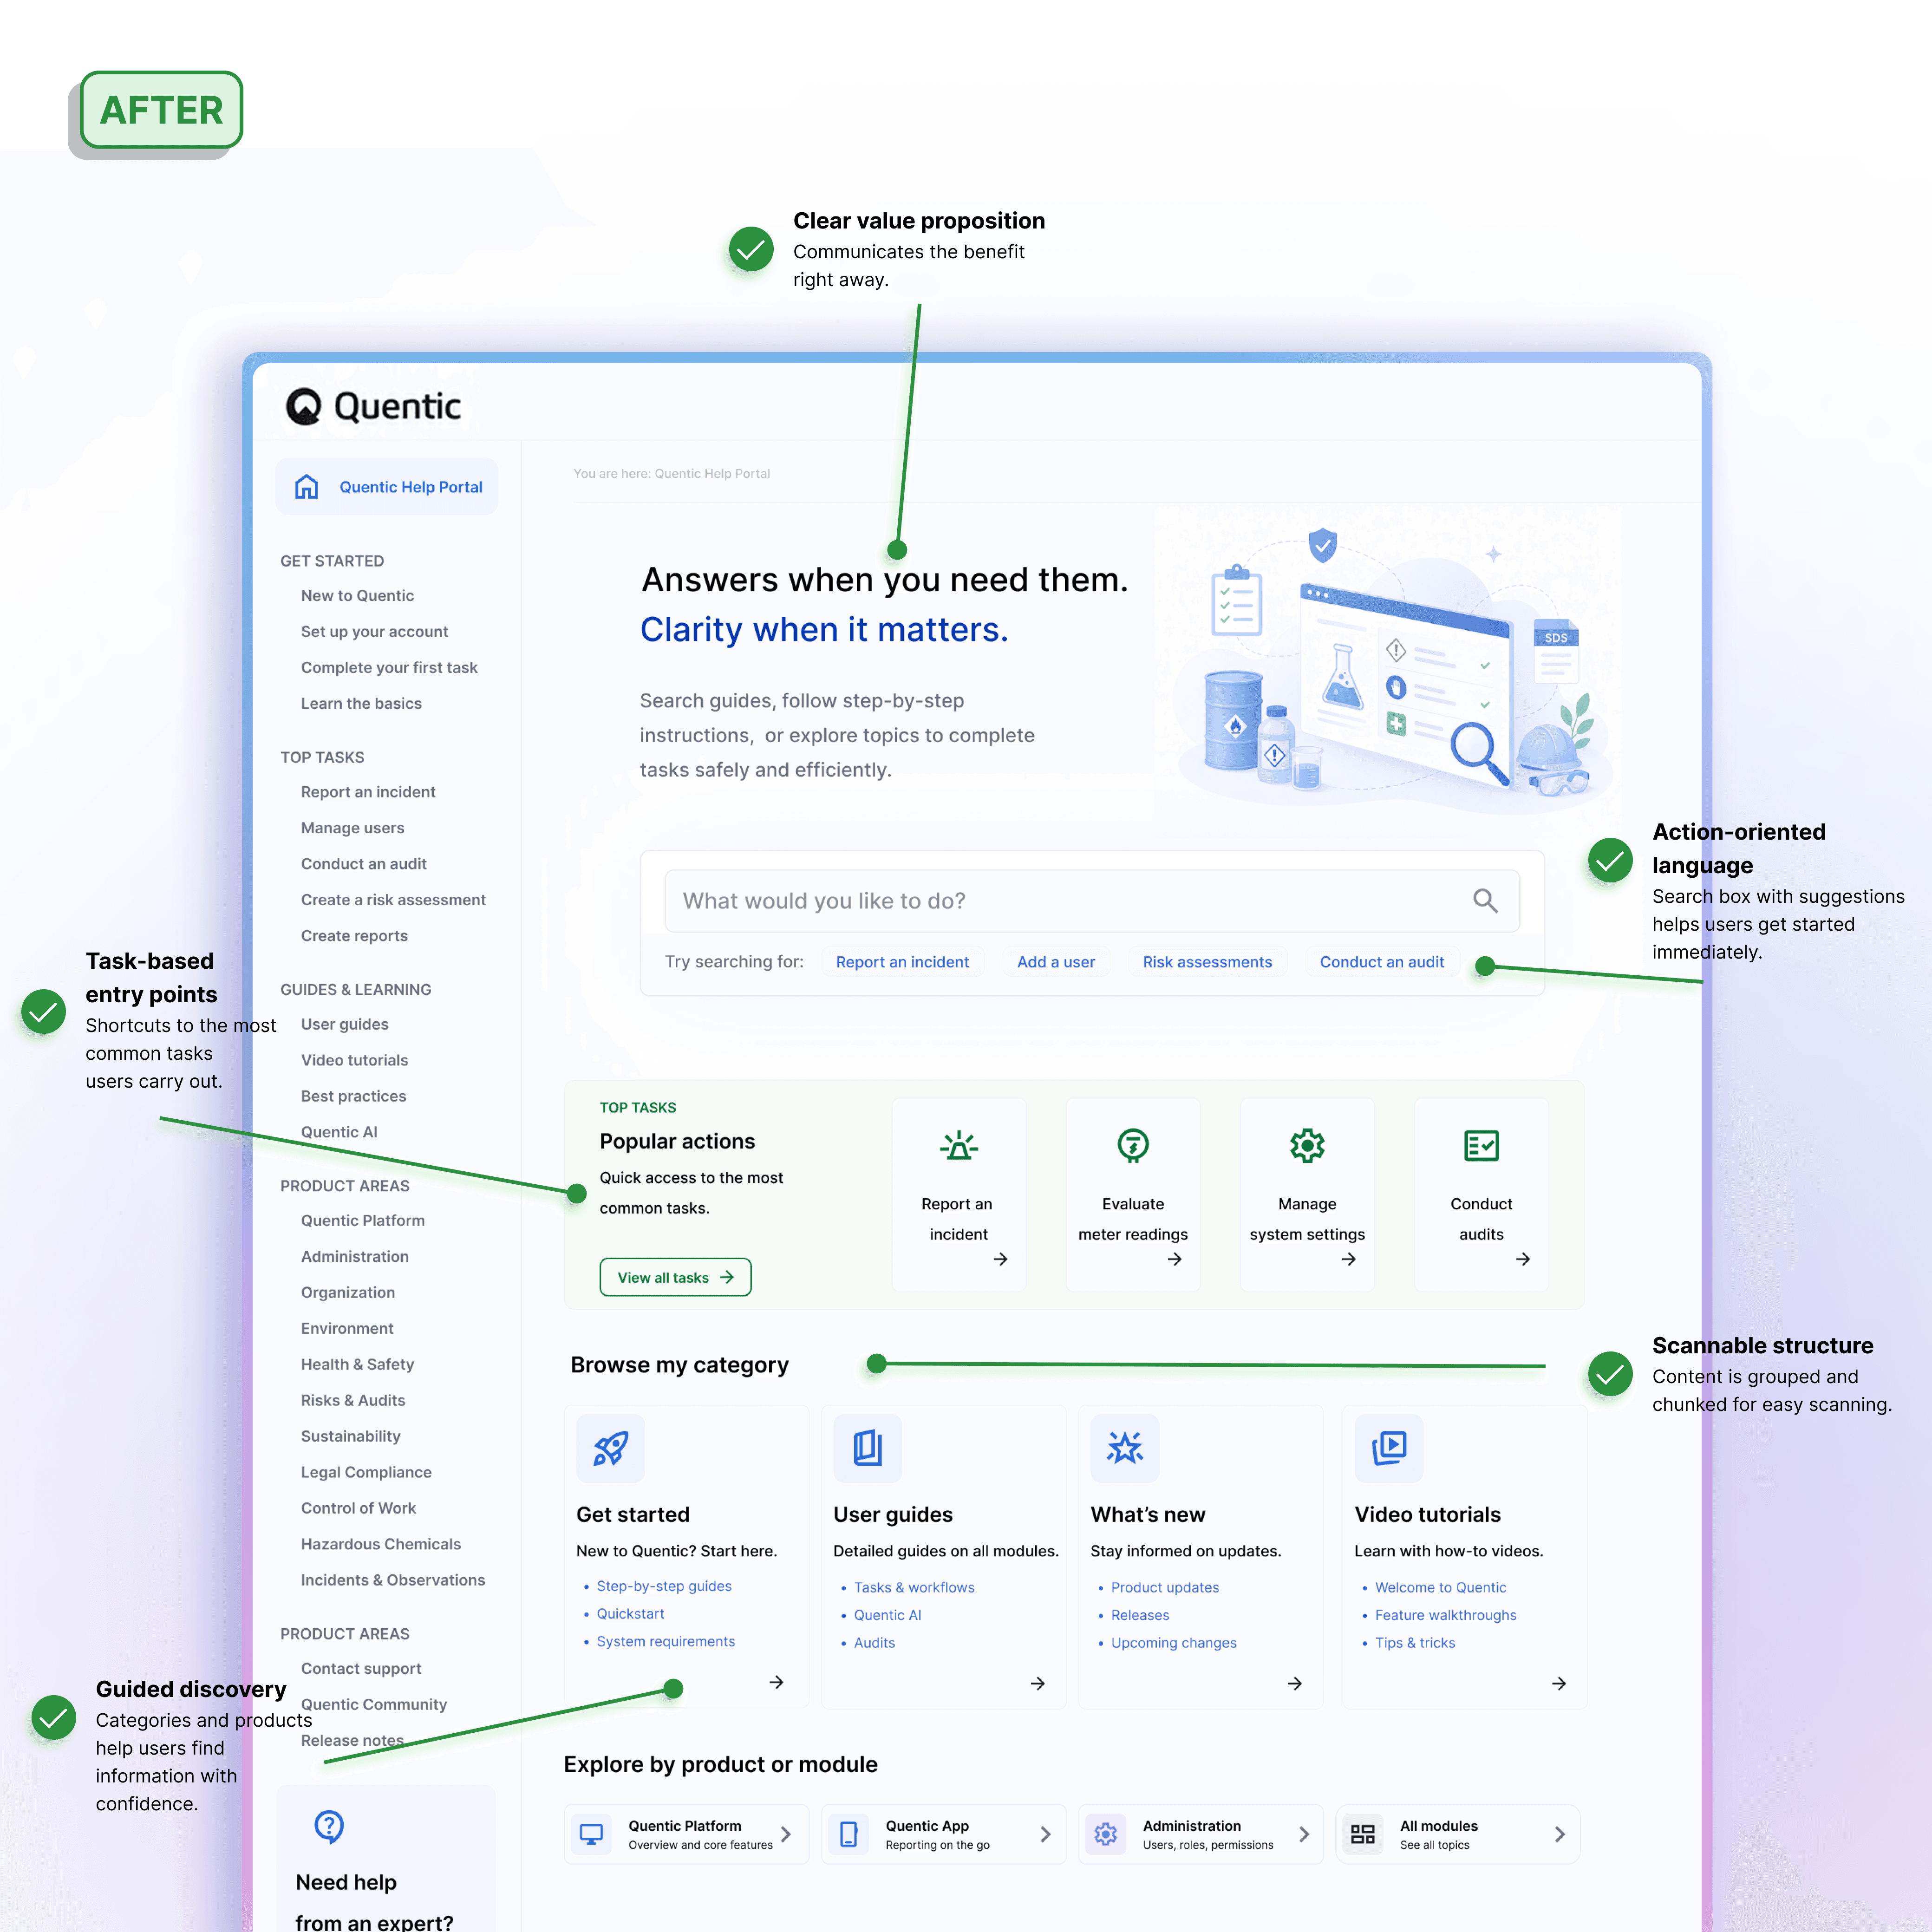Open the Step-by-step guides link
The image size is (1932, 1932).
point(664,1586)
